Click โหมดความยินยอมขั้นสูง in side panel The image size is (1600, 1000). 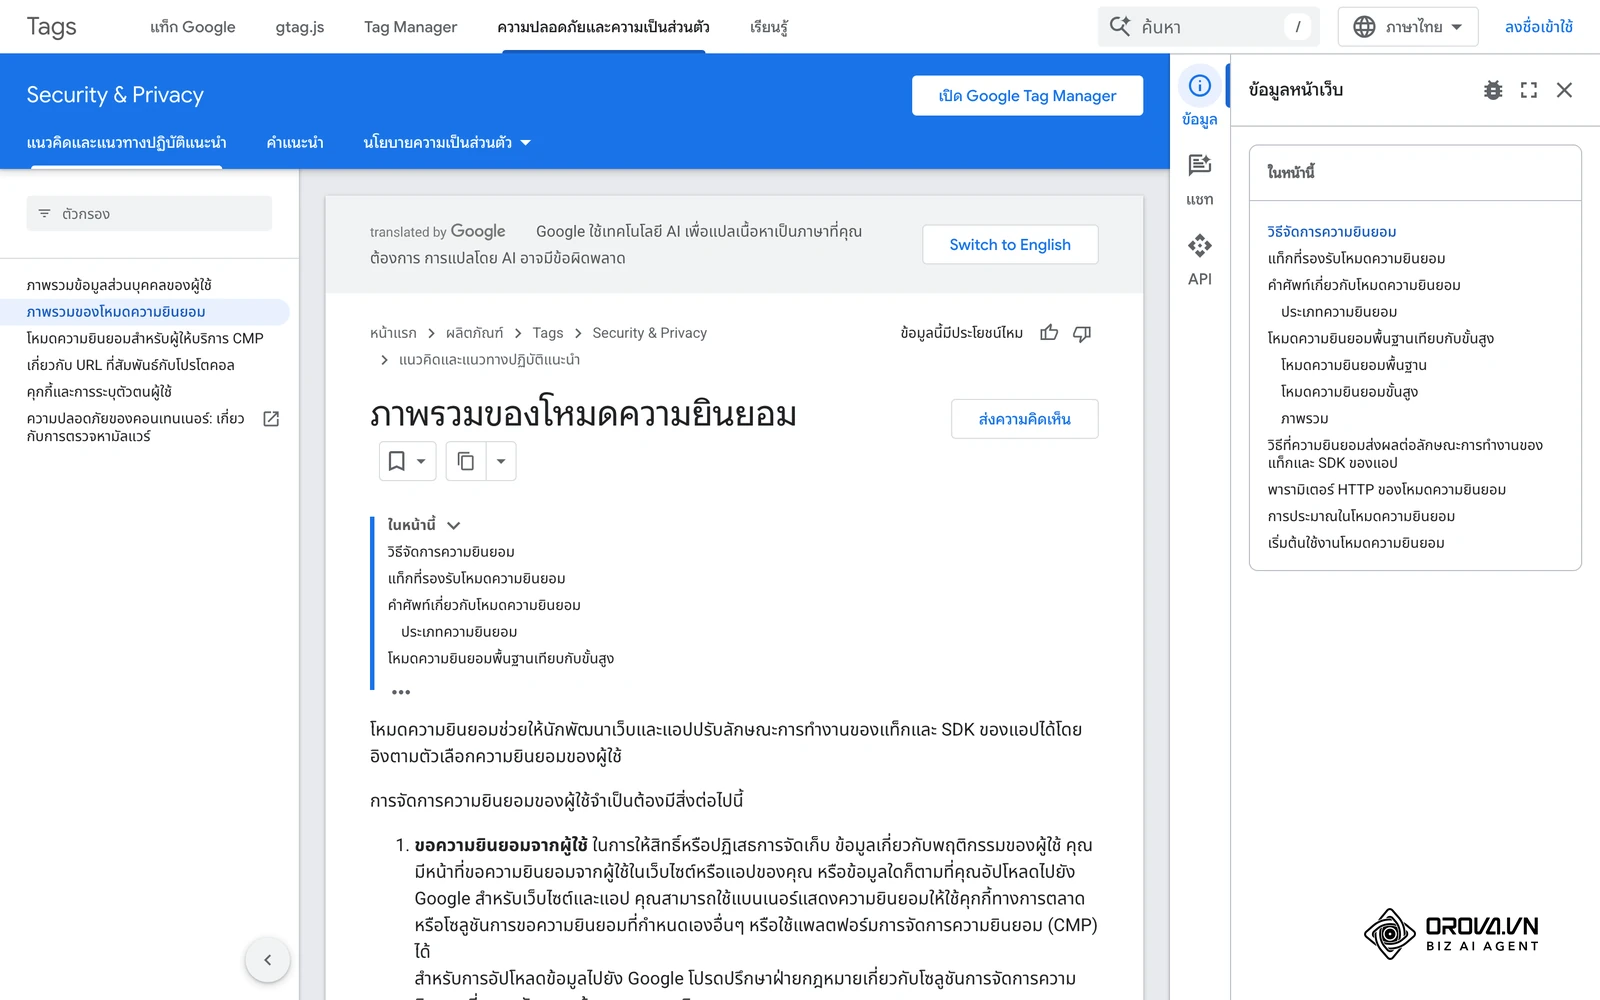(x=1349, y=392)
